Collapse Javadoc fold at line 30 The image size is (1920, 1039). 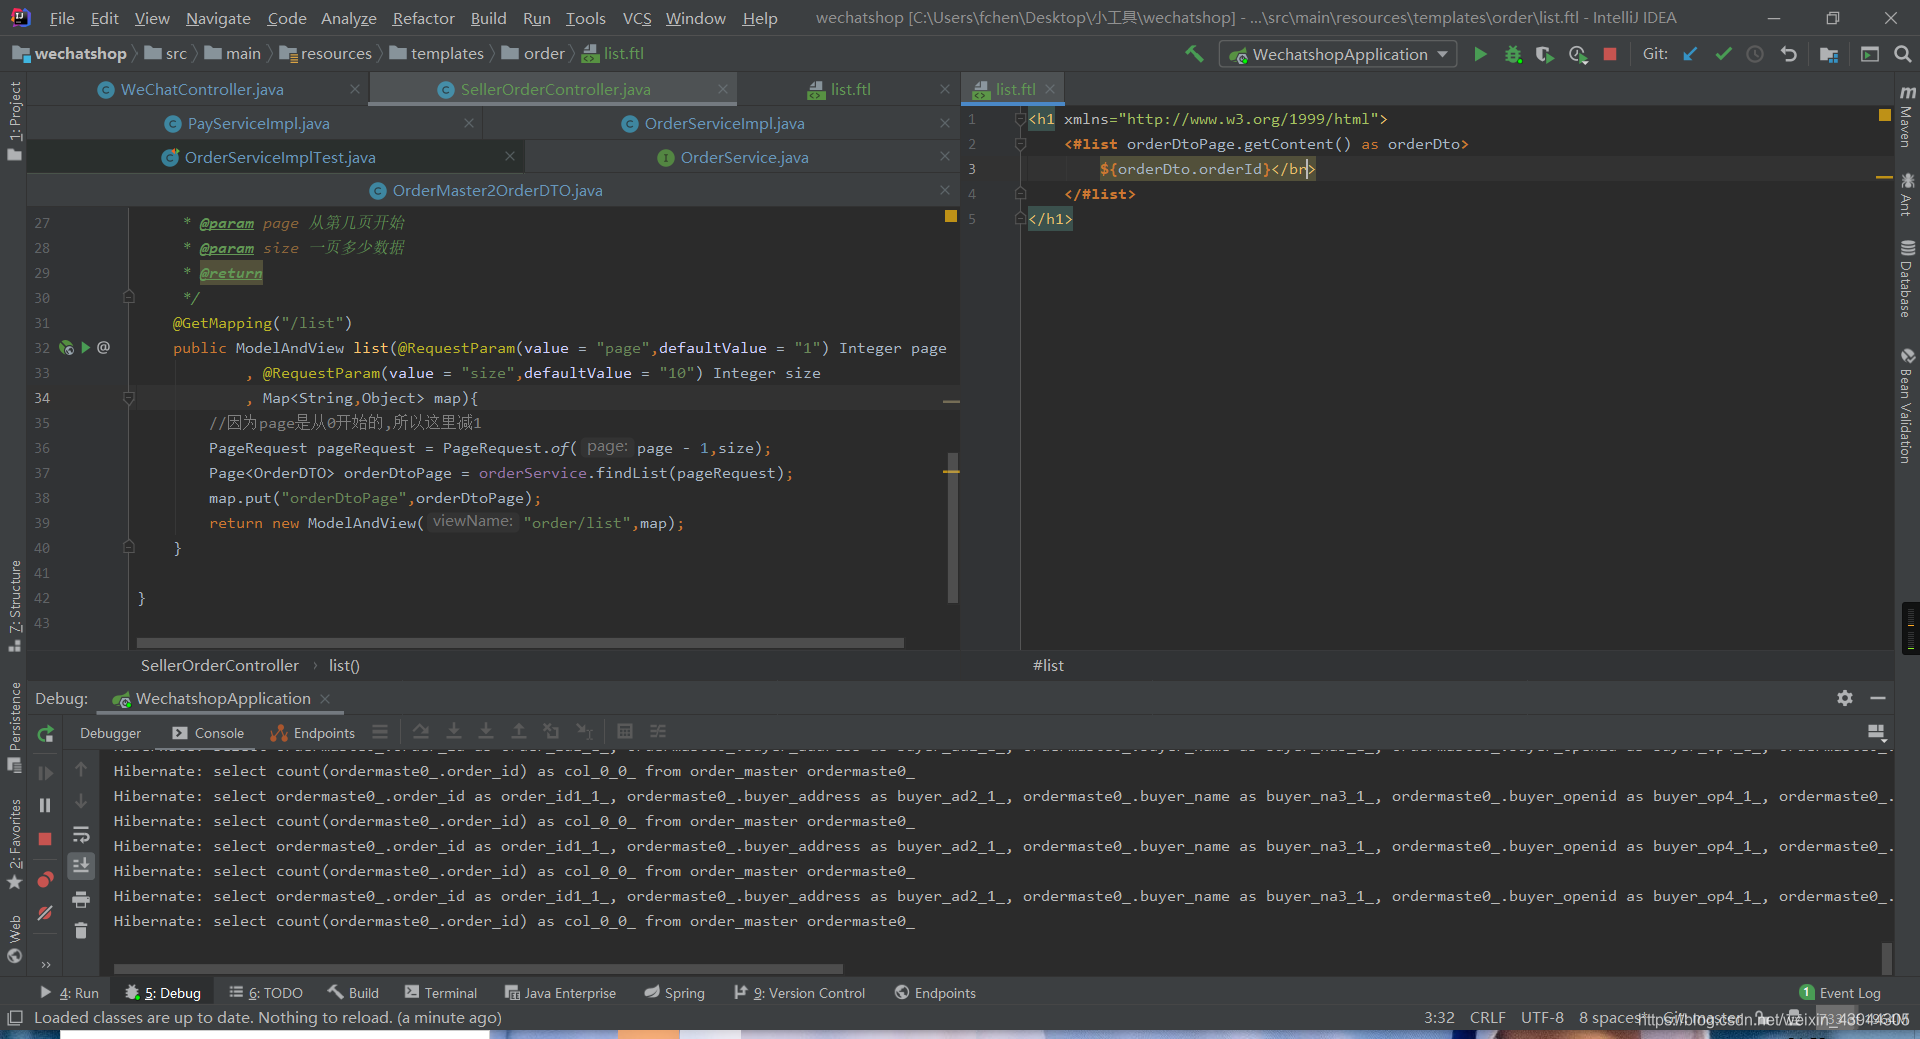(128, 297)
